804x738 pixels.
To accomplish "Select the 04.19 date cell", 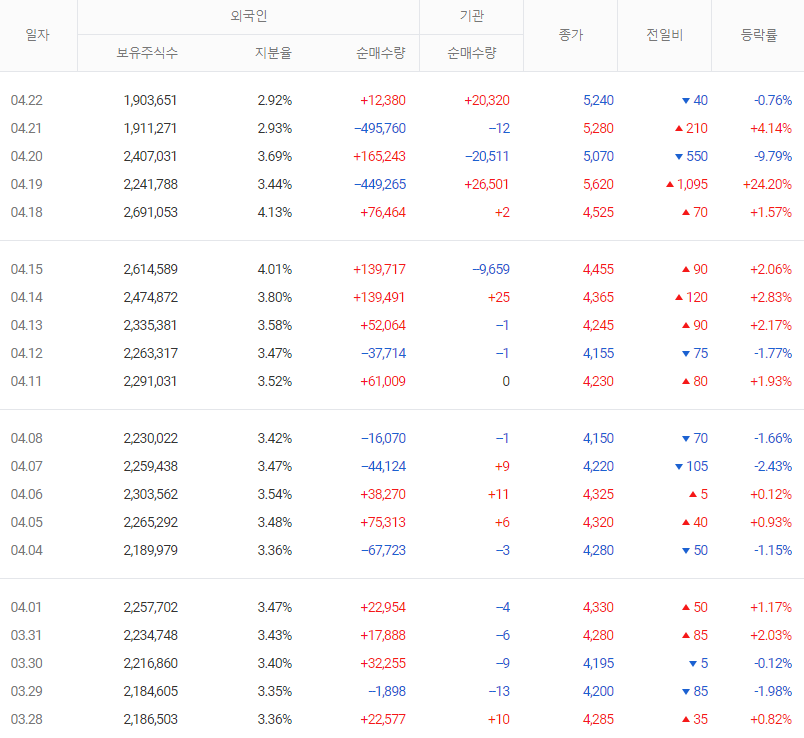I will point(27,184).
